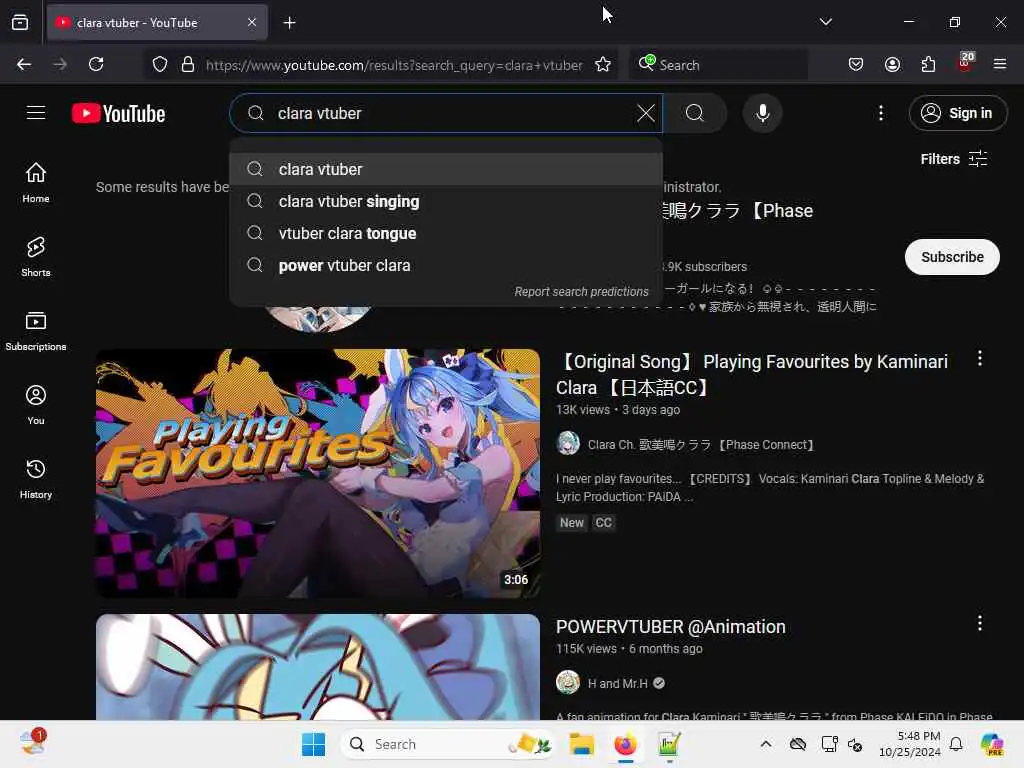List all tabs dropdown arrow

tap(825, 22)
